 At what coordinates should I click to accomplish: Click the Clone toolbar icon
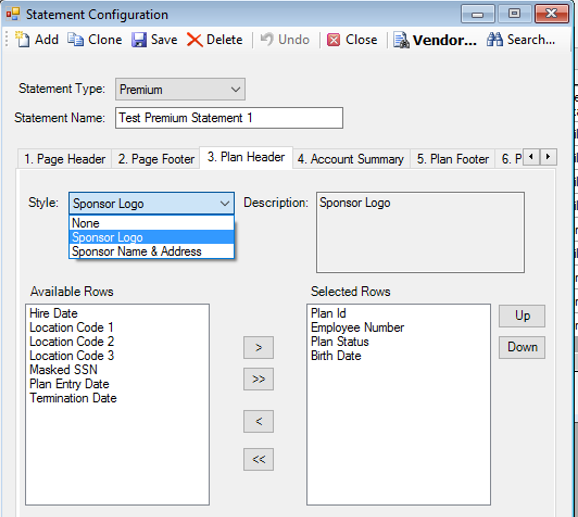[76, 39]
